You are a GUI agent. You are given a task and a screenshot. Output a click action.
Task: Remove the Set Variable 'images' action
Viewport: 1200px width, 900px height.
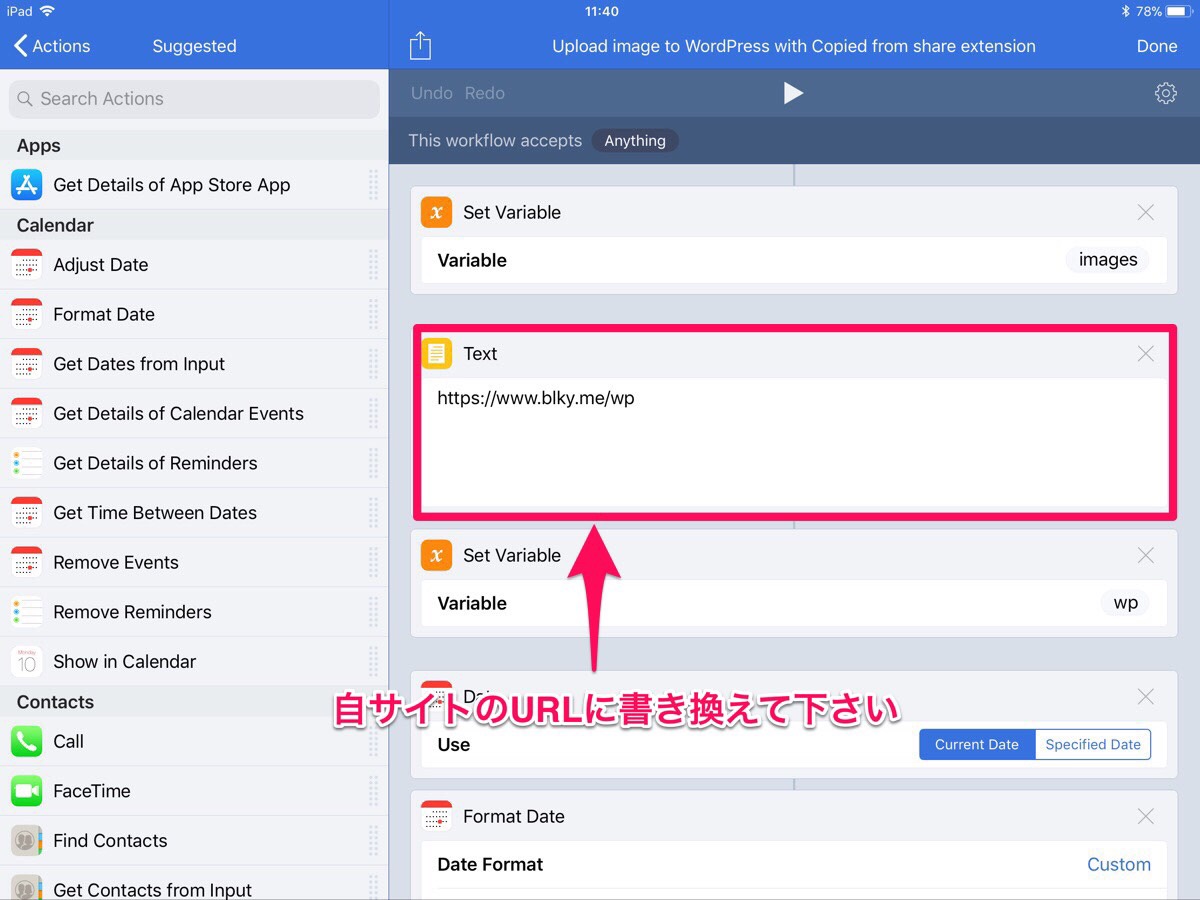tap(1146, 212)
